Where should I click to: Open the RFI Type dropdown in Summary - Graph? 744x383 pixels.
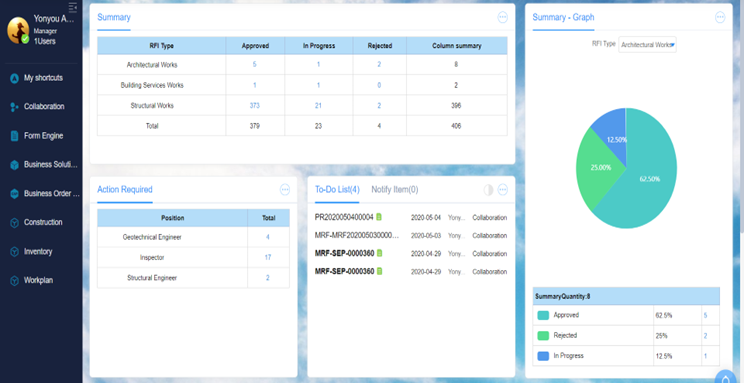[x=647, y=45]
